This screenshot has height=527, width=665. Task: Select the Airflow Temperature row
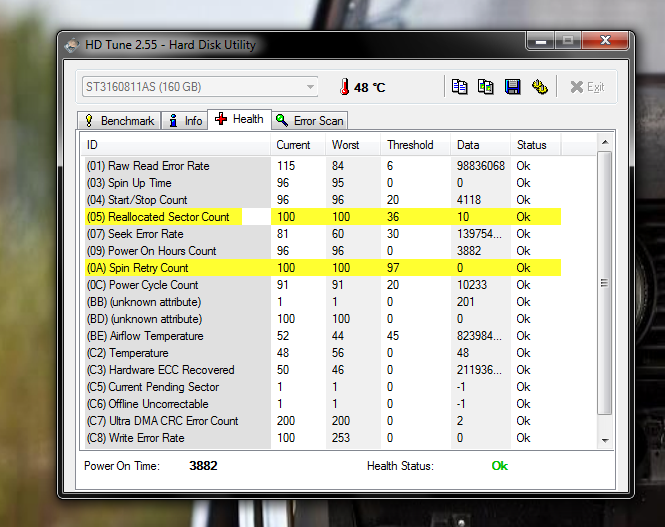coord(321,336)
